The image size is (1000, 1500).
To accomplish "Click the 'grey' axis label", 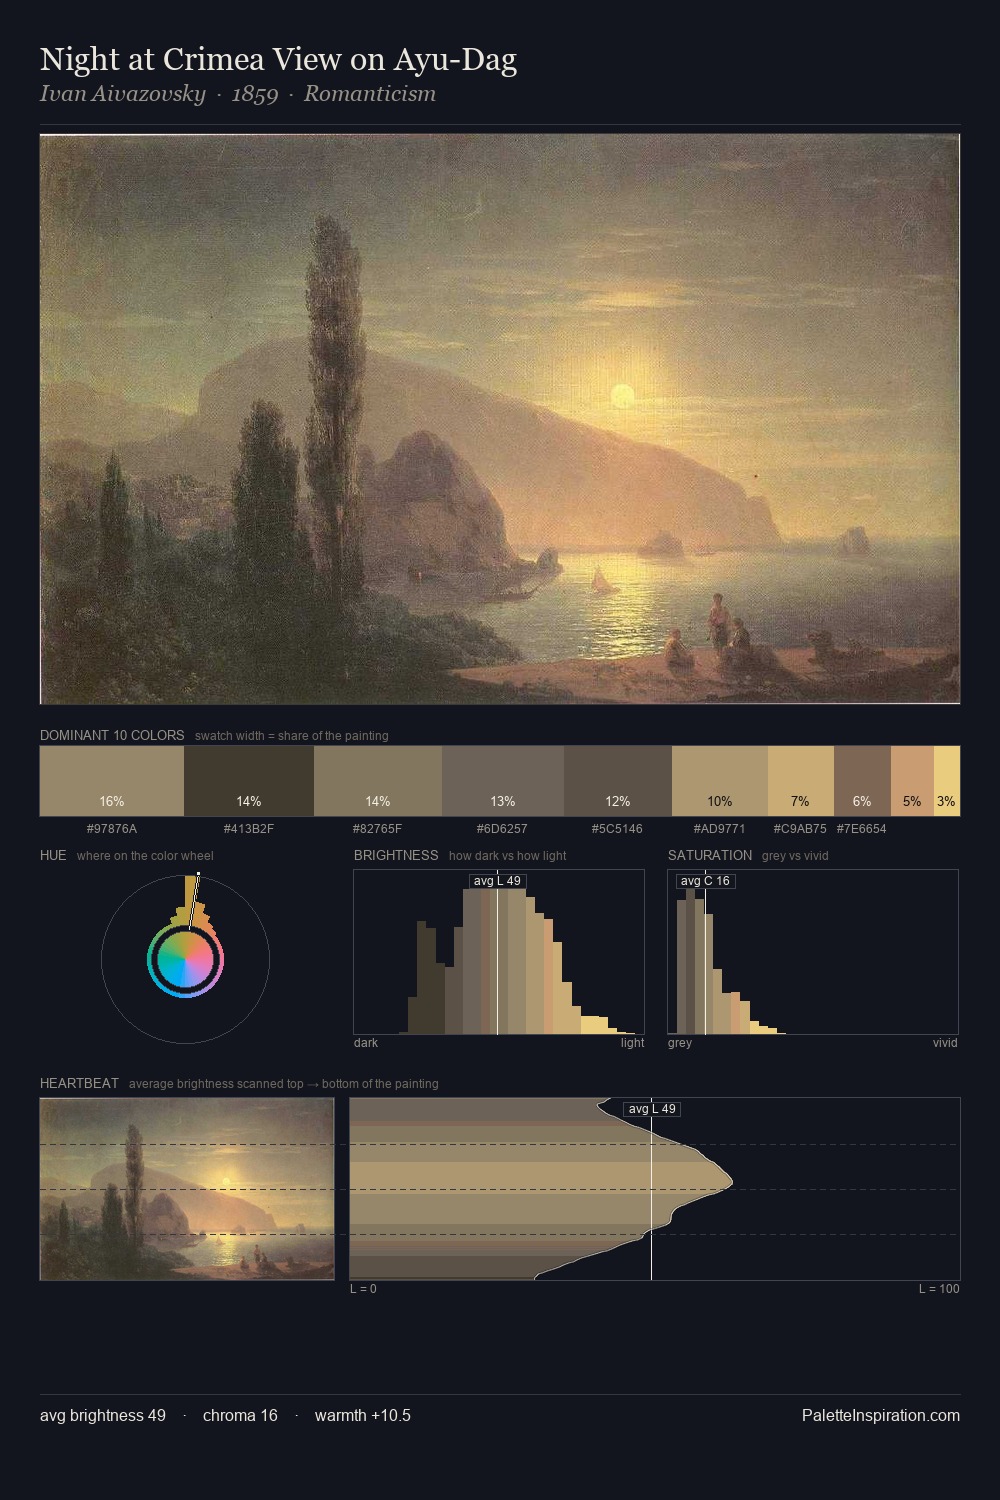I will coord(680,1043).
